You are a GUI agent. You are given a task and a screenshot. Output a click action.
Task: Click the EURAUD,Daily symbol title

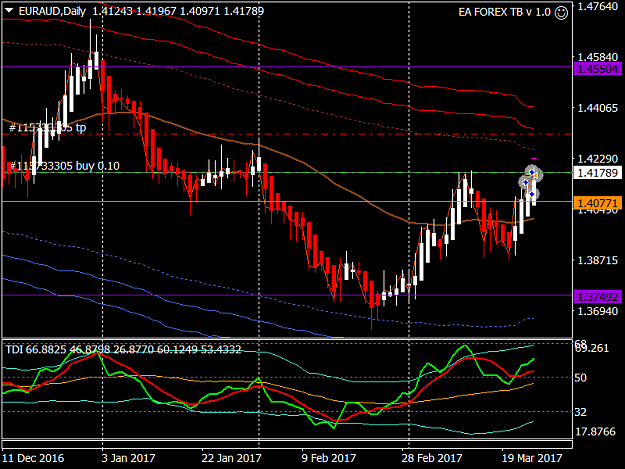click(52, 12)
